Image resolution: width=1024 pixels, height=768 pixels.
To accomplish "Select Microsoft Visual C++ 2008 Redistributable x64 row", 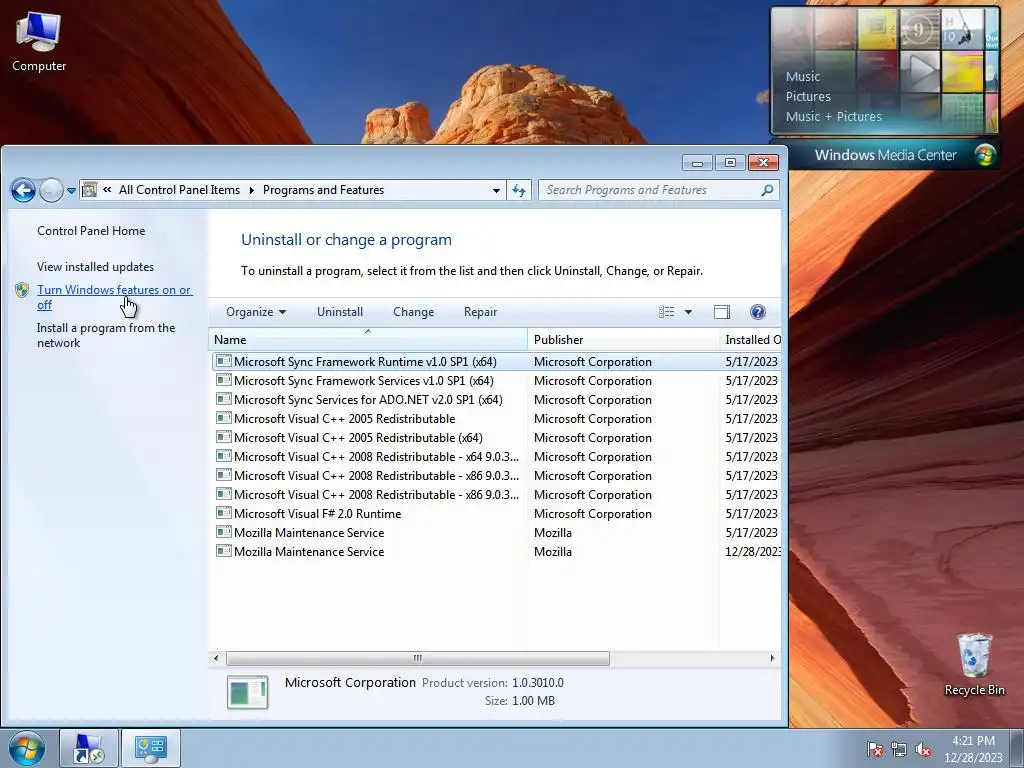I will 496,456.
